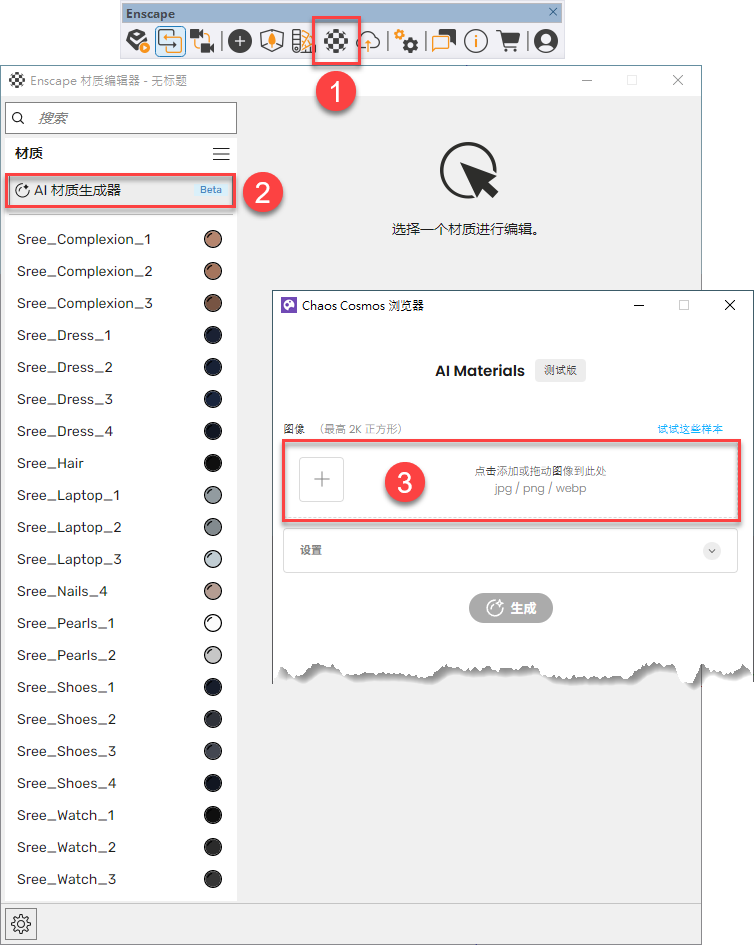Screen dimensions: 754x945
Task: Expand the 设置 section chevron
Action: pos(712,551)
